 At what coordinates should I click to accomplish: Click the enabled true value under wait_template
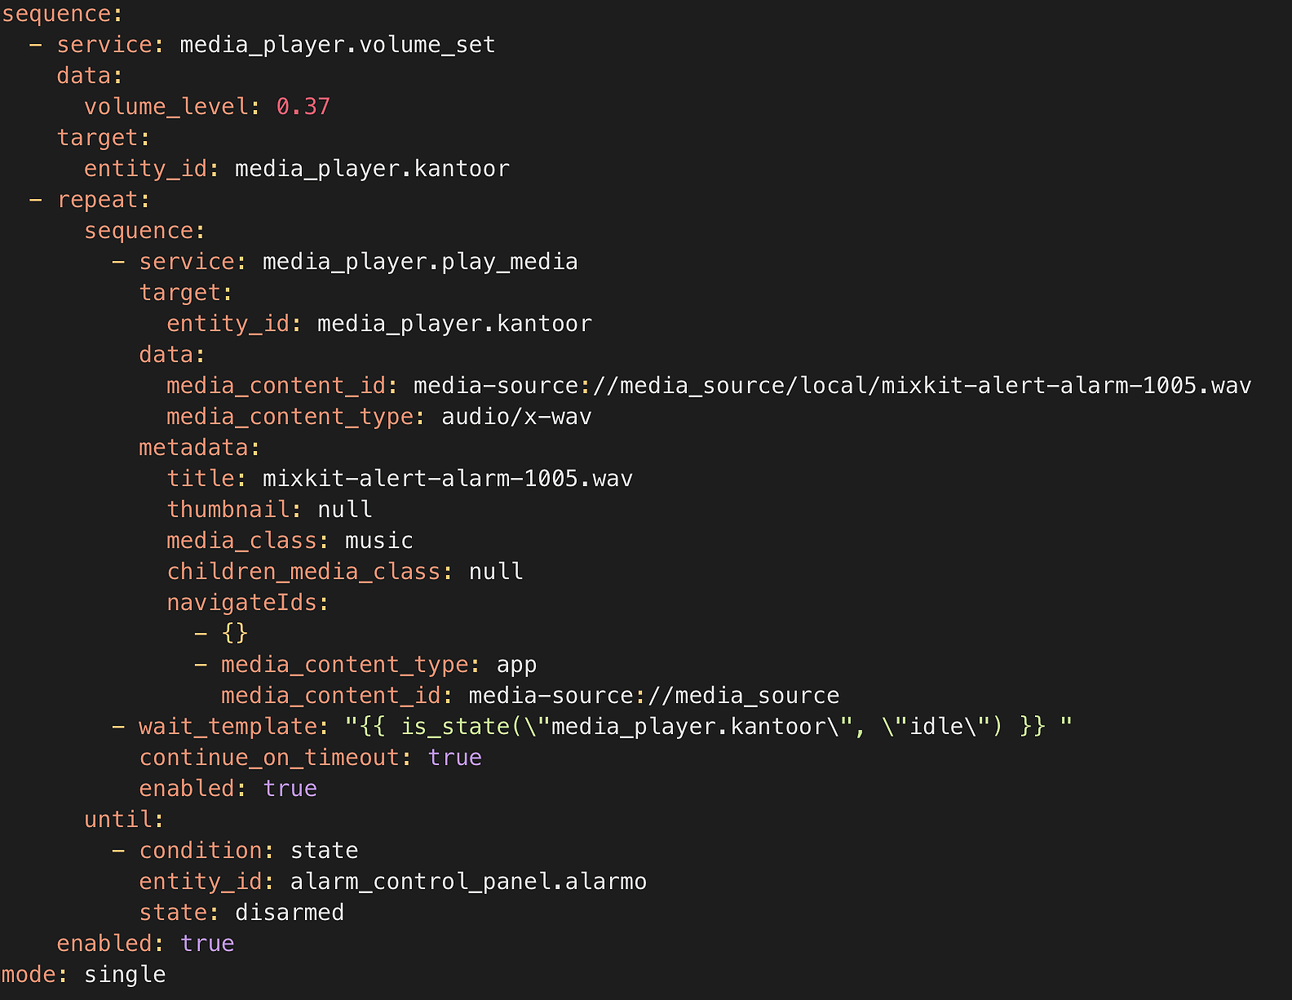click(x=290, y=788)
